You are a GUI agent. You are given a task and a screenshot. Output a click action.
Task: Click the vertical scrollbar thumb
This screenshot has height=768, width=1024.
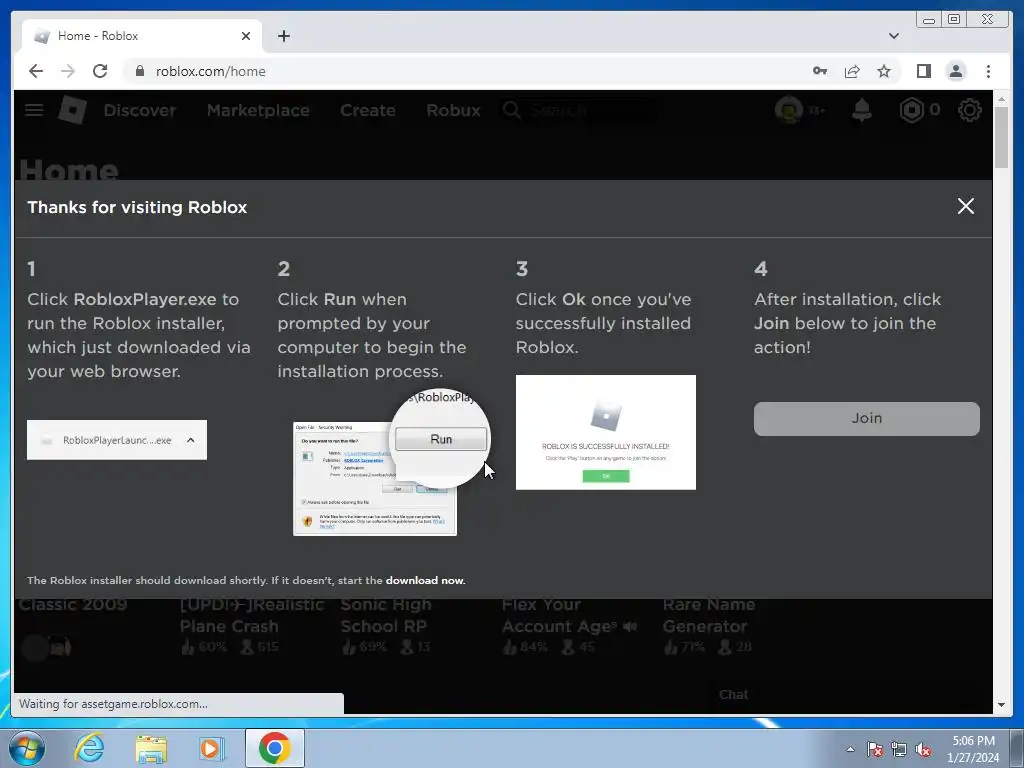[1001, 137]
